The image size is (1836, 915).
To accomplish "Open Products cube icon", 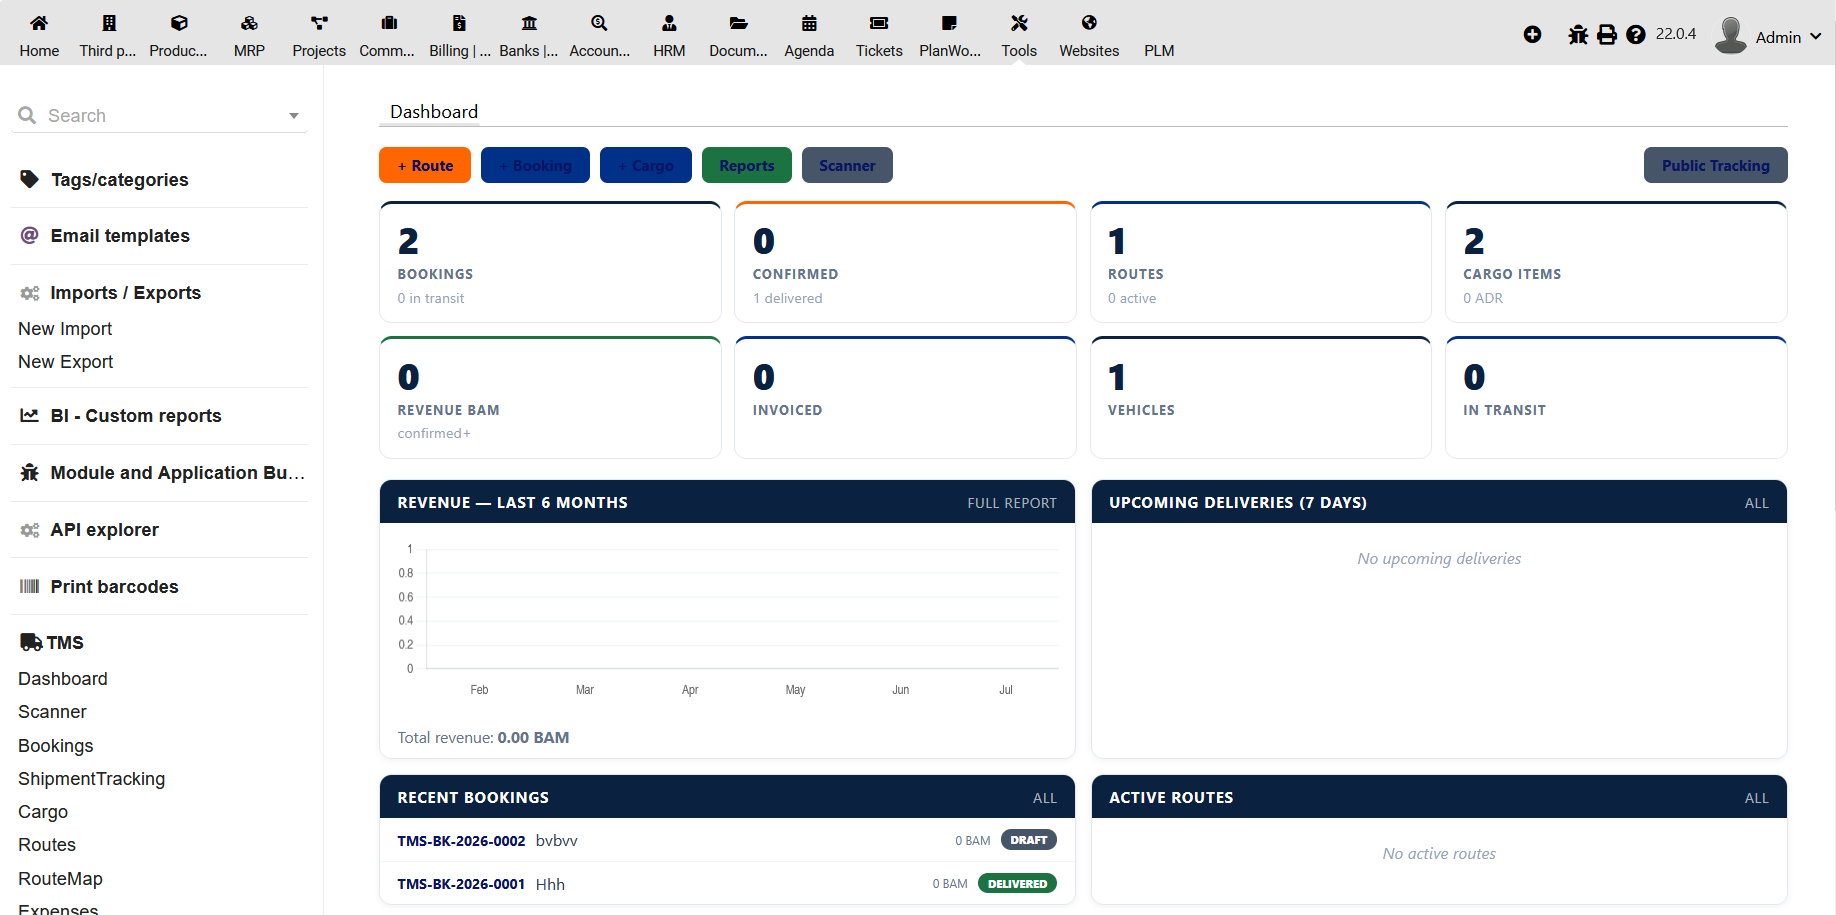I will point(179,23).
